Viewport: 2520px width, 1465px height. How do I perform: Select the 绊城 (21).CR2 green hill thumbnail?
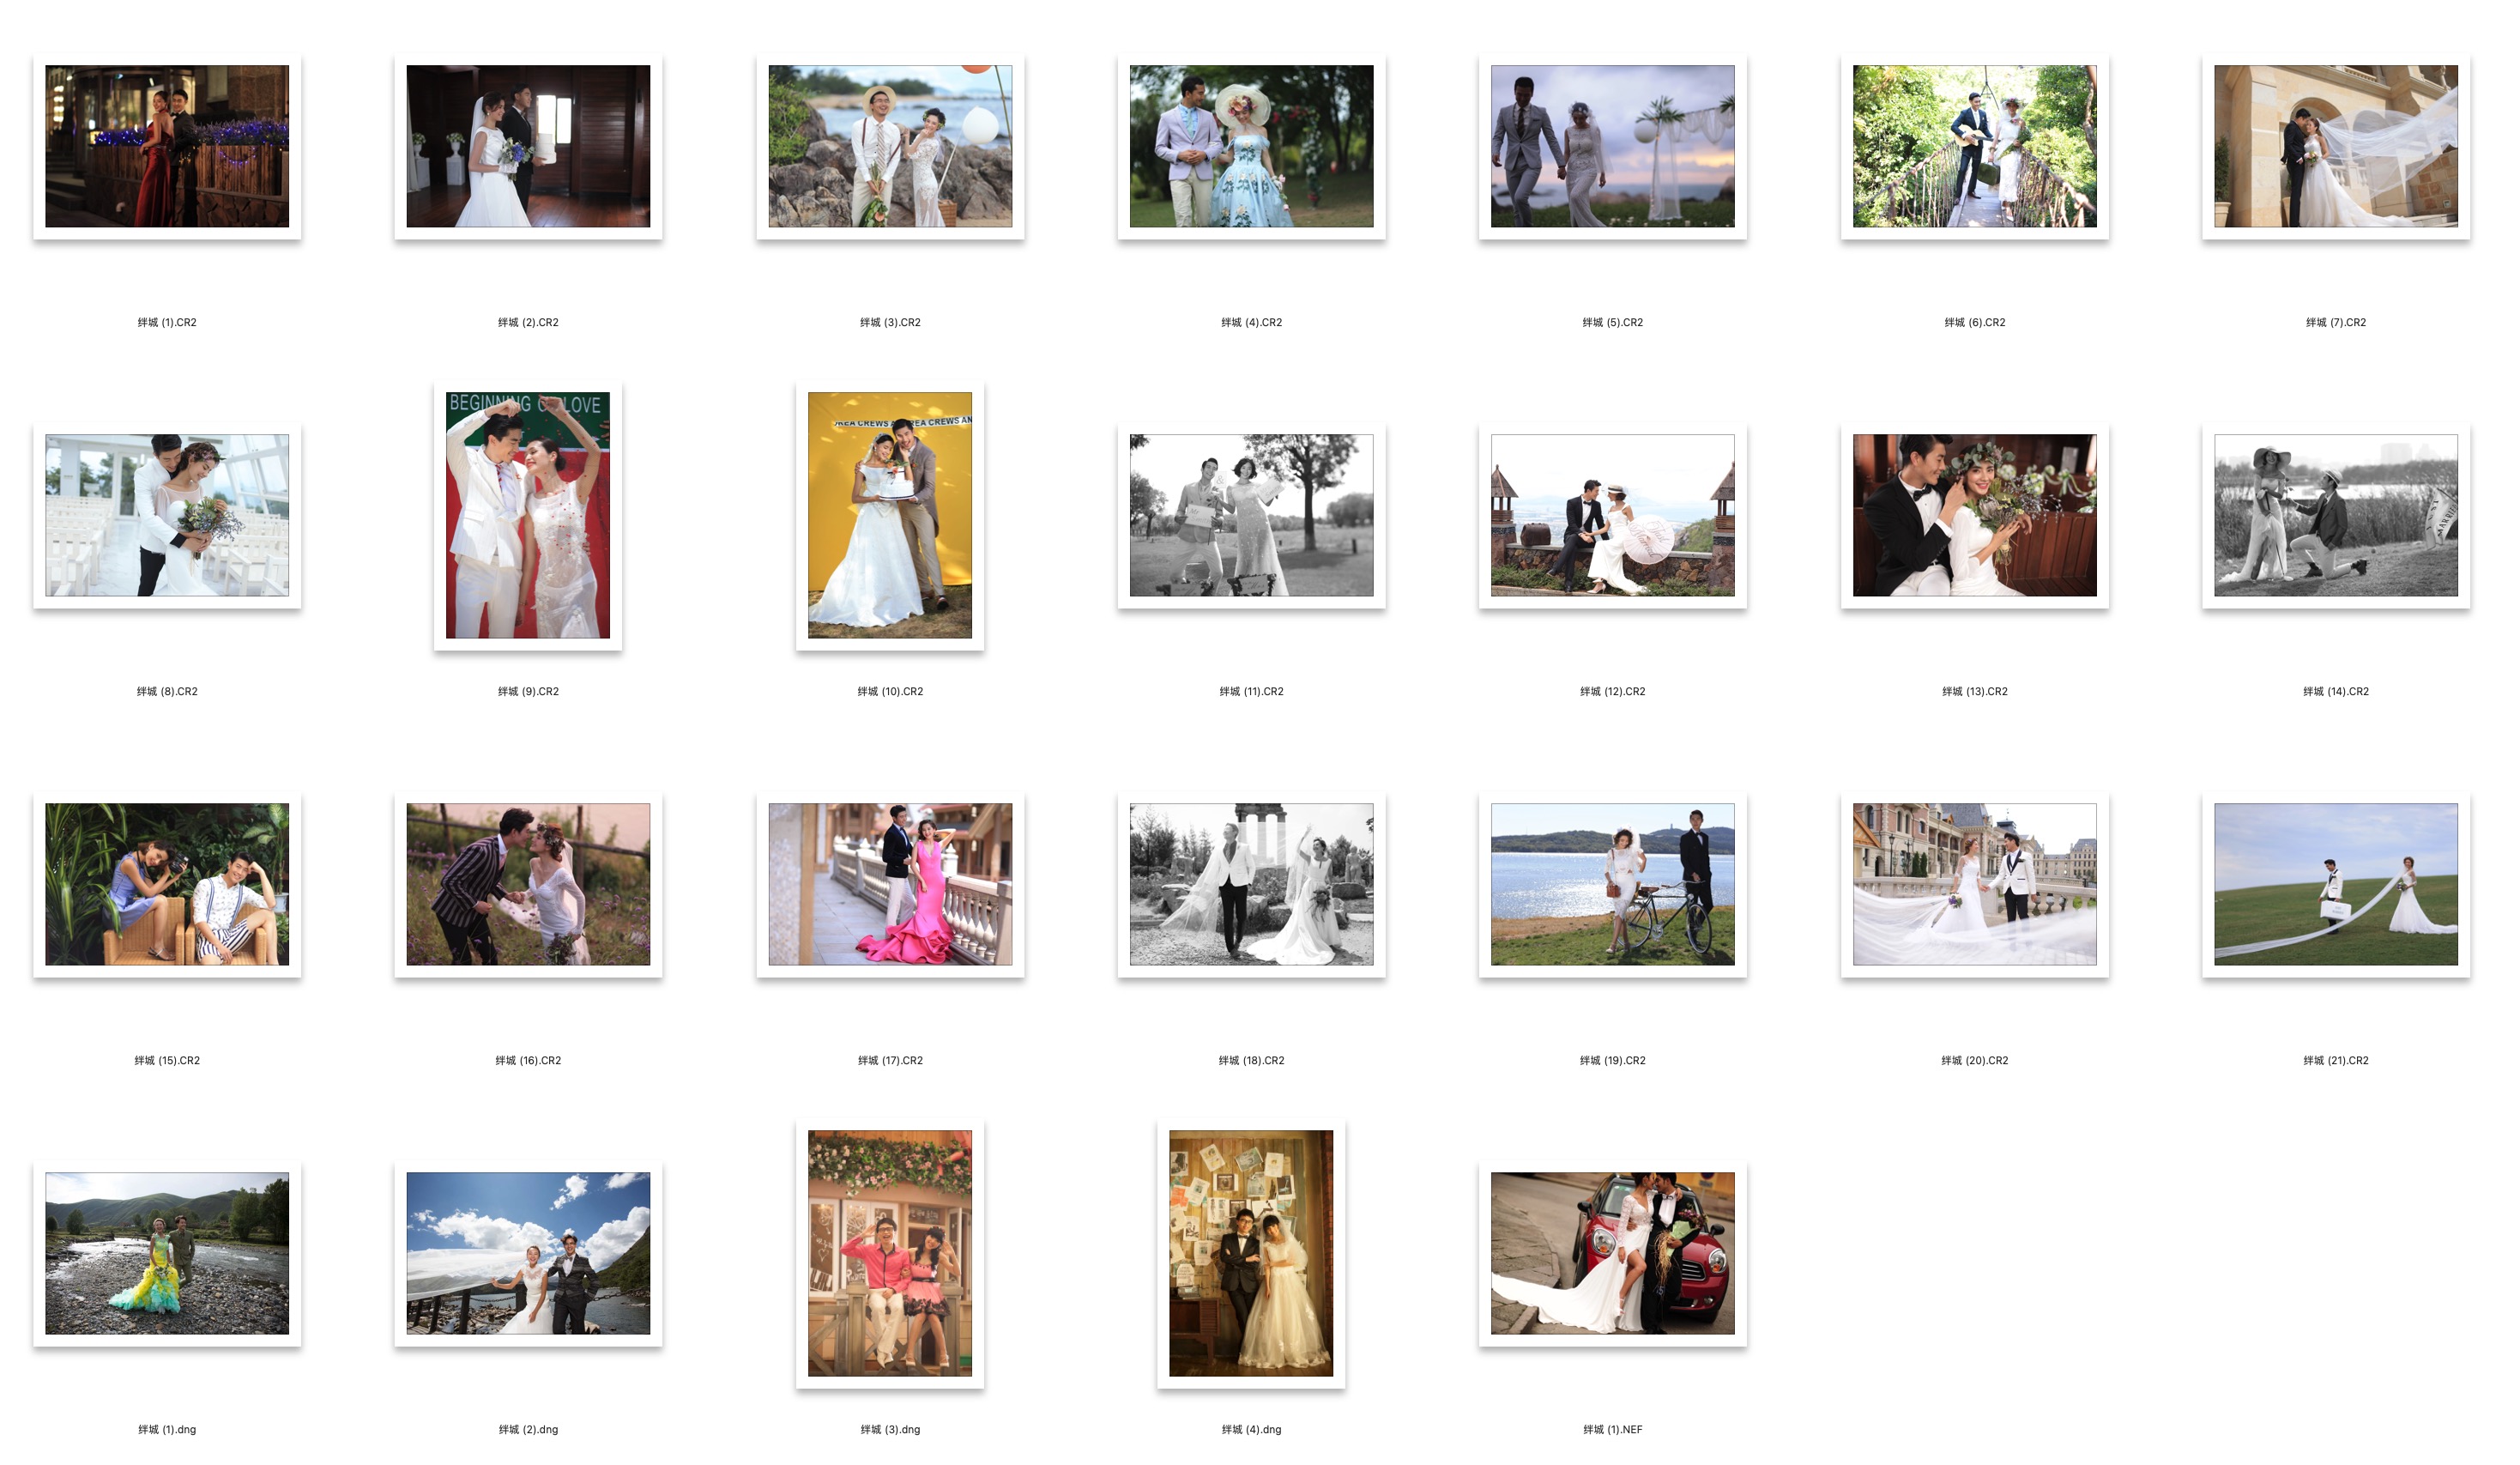[2335, 884]
